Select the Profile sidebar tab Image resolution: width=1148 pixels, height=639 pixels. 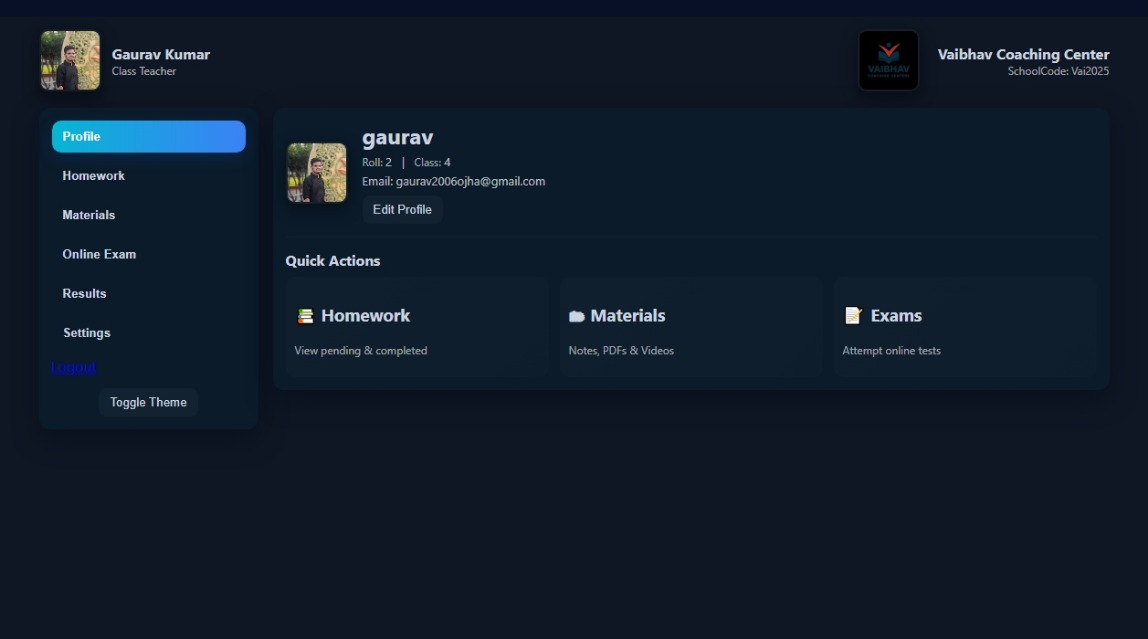point(149,137)
